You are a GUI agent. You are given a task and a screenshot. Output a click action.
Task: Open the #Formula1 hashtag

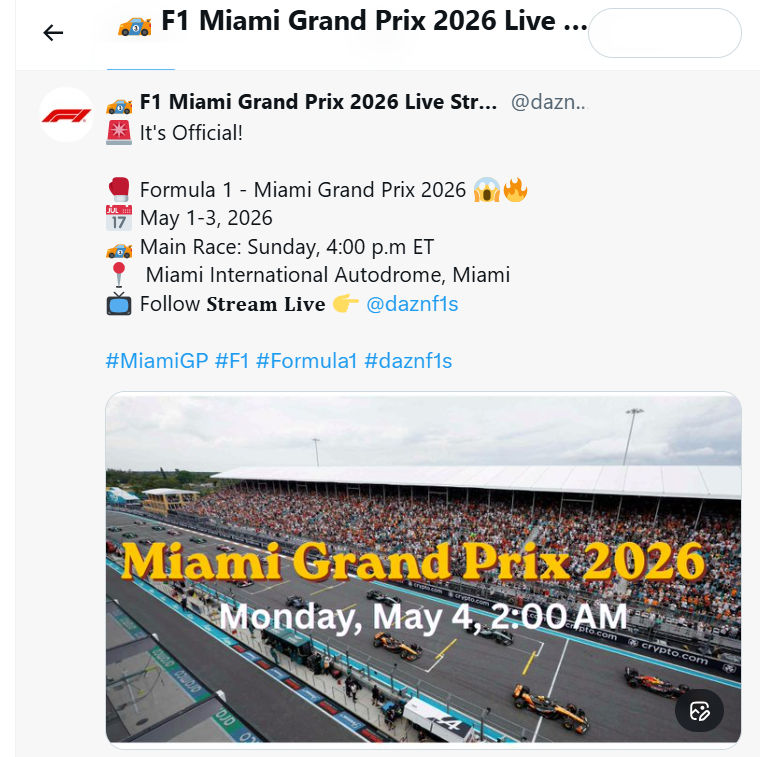pos(306,361)
